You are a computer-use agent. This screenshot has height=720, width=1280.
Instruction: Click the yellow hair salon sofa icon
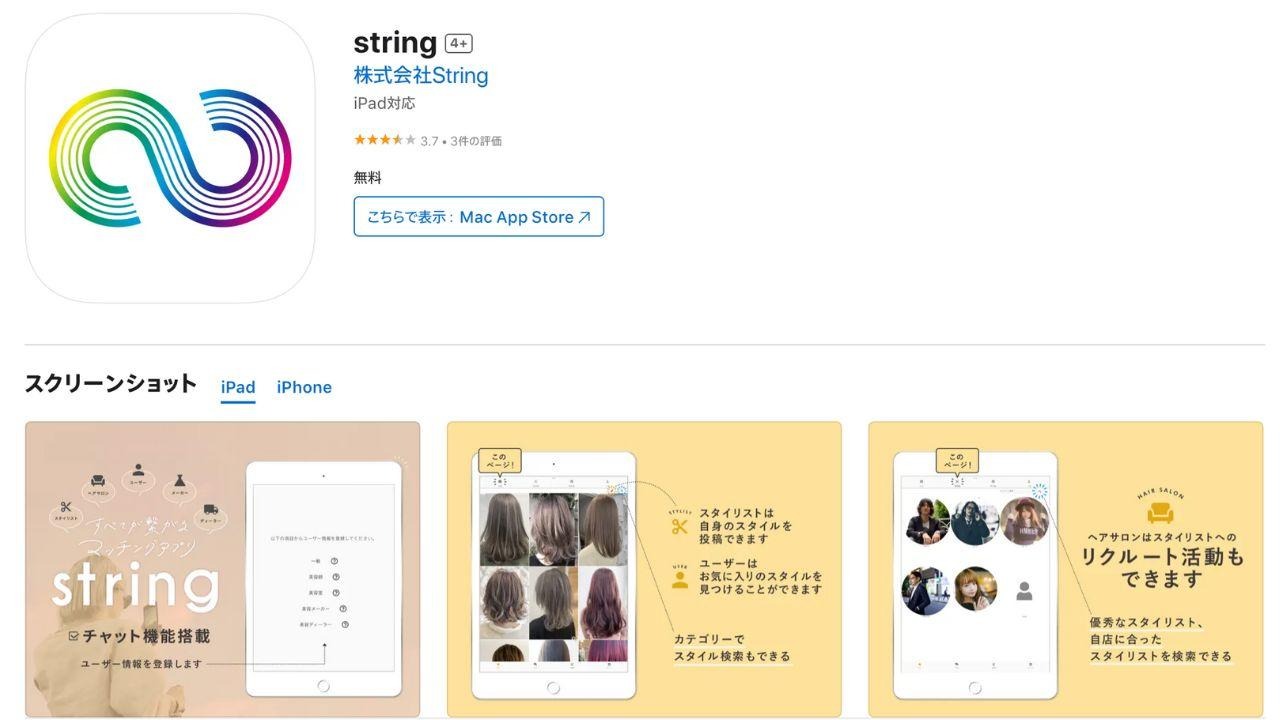[x=1160, y=513]
